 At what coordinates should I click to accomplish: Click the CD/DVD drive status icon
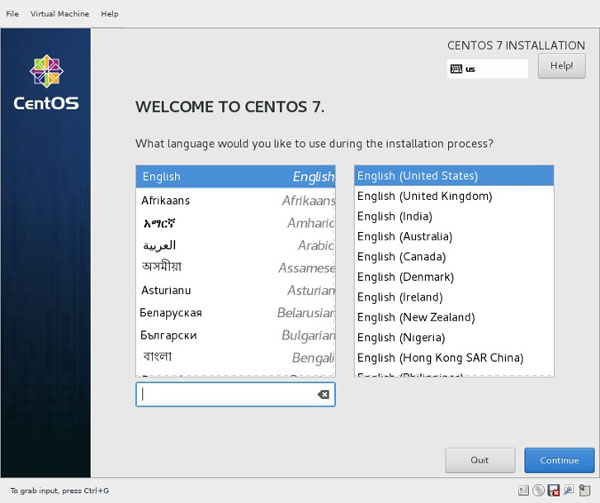(538, 491)
